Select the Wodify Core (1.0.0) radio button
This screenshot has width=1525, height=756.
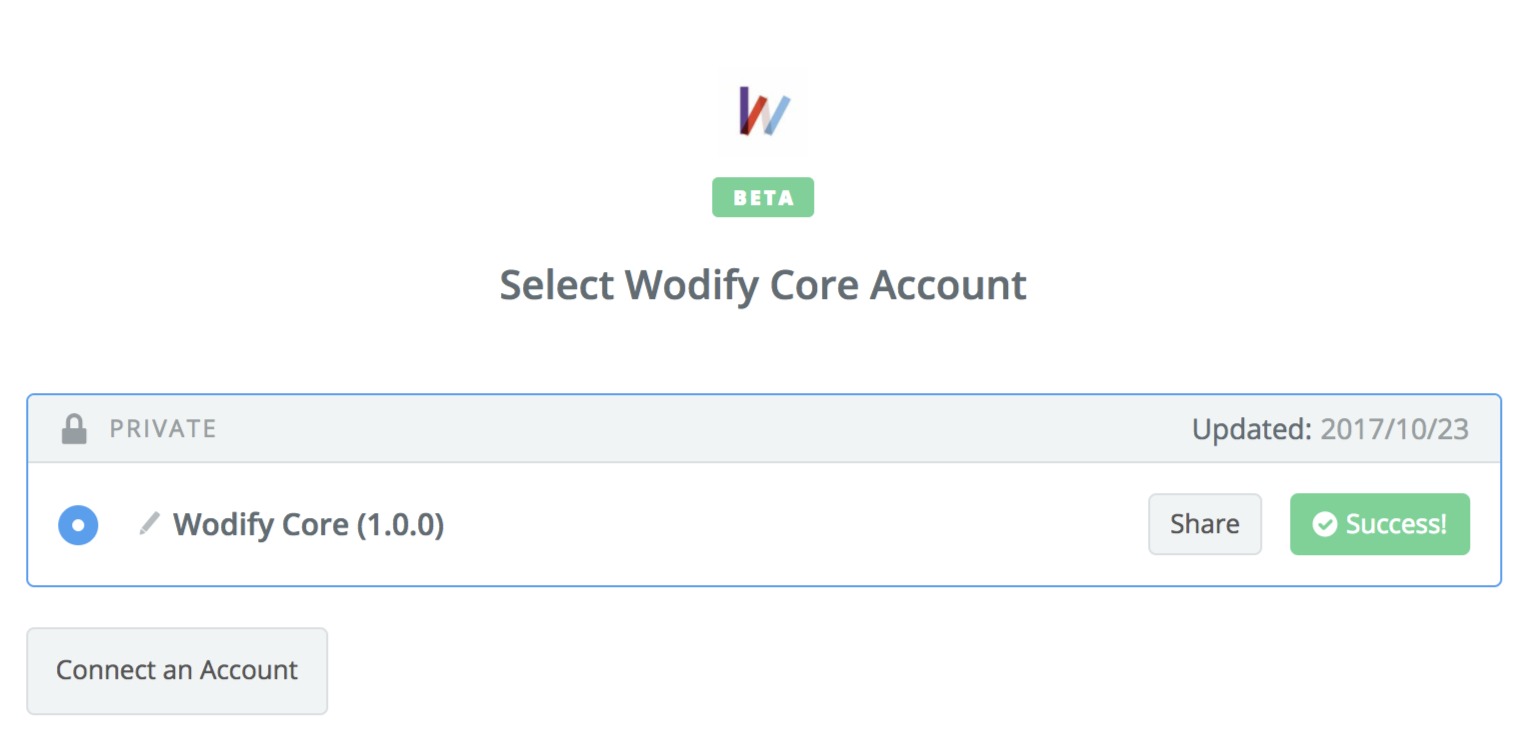click(78, 524)
